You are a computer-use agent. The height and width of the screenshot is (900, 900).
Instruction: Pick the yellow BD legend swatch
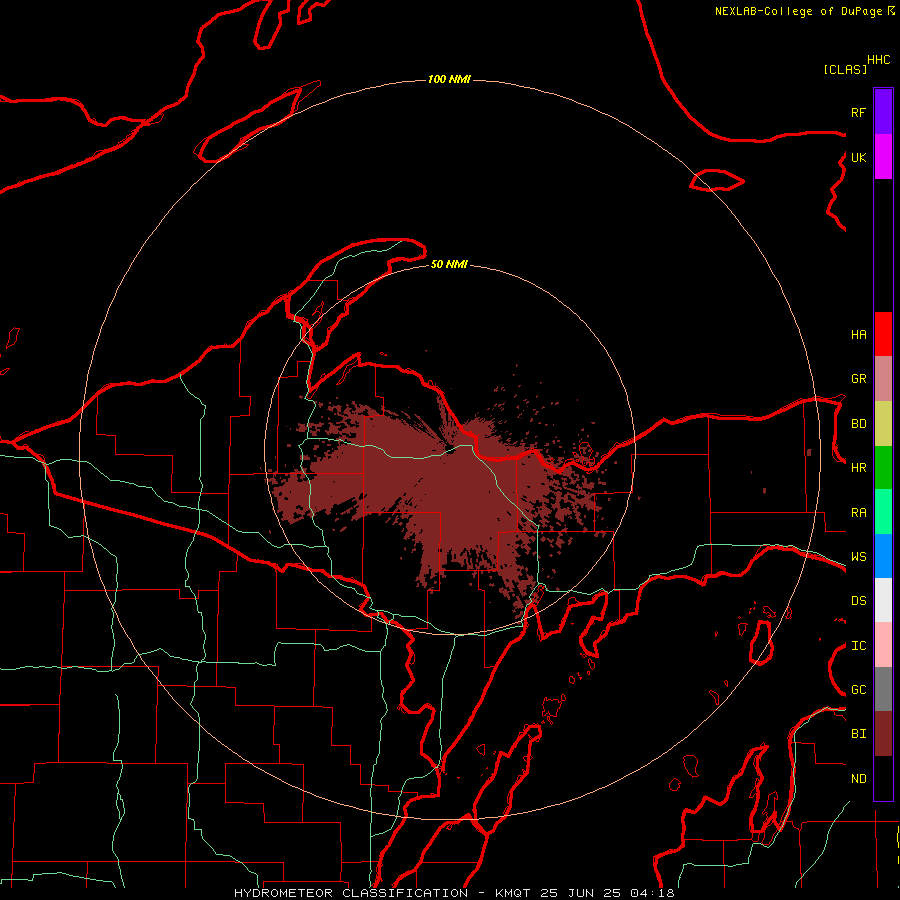883,424
